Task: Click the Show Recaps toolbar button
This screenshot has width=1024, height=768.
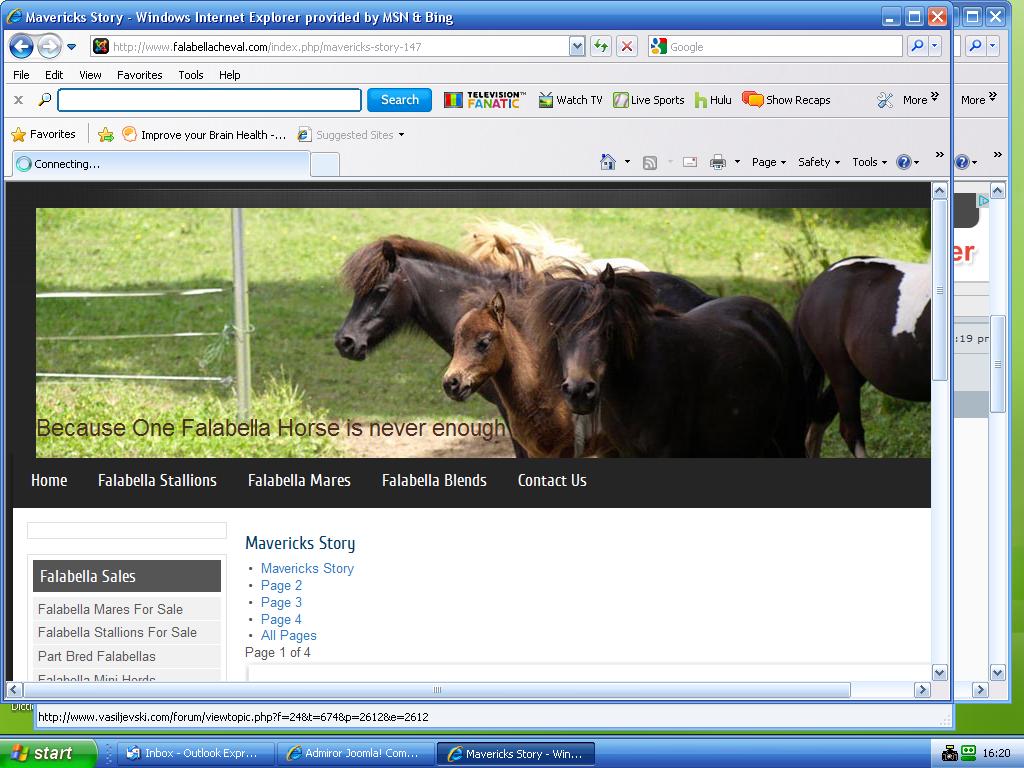Action: tap(787, 100)
